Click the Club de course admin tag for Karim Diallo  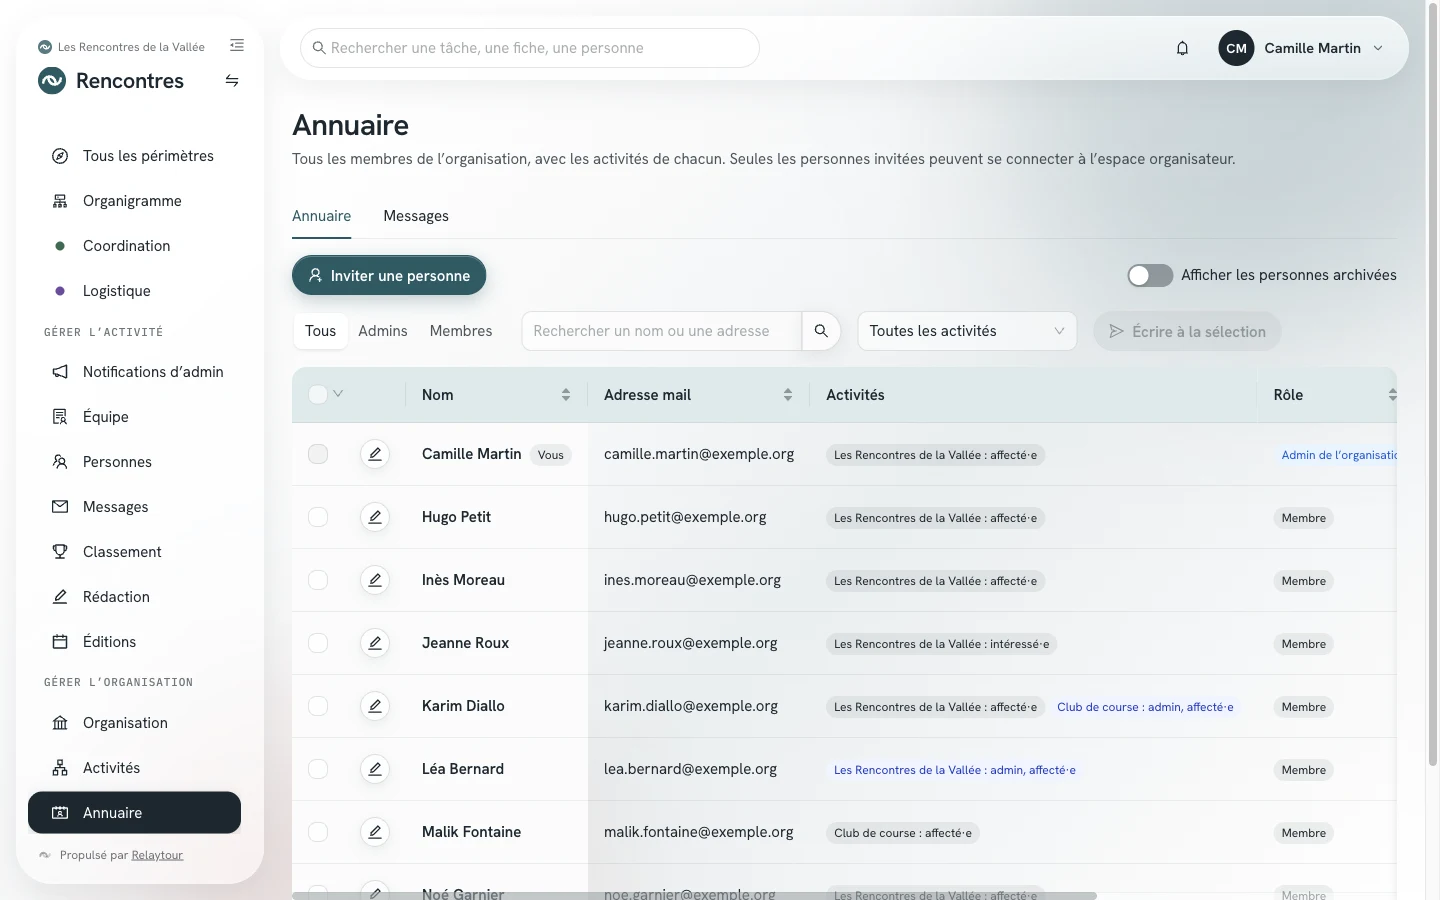tap(1145, 707)
